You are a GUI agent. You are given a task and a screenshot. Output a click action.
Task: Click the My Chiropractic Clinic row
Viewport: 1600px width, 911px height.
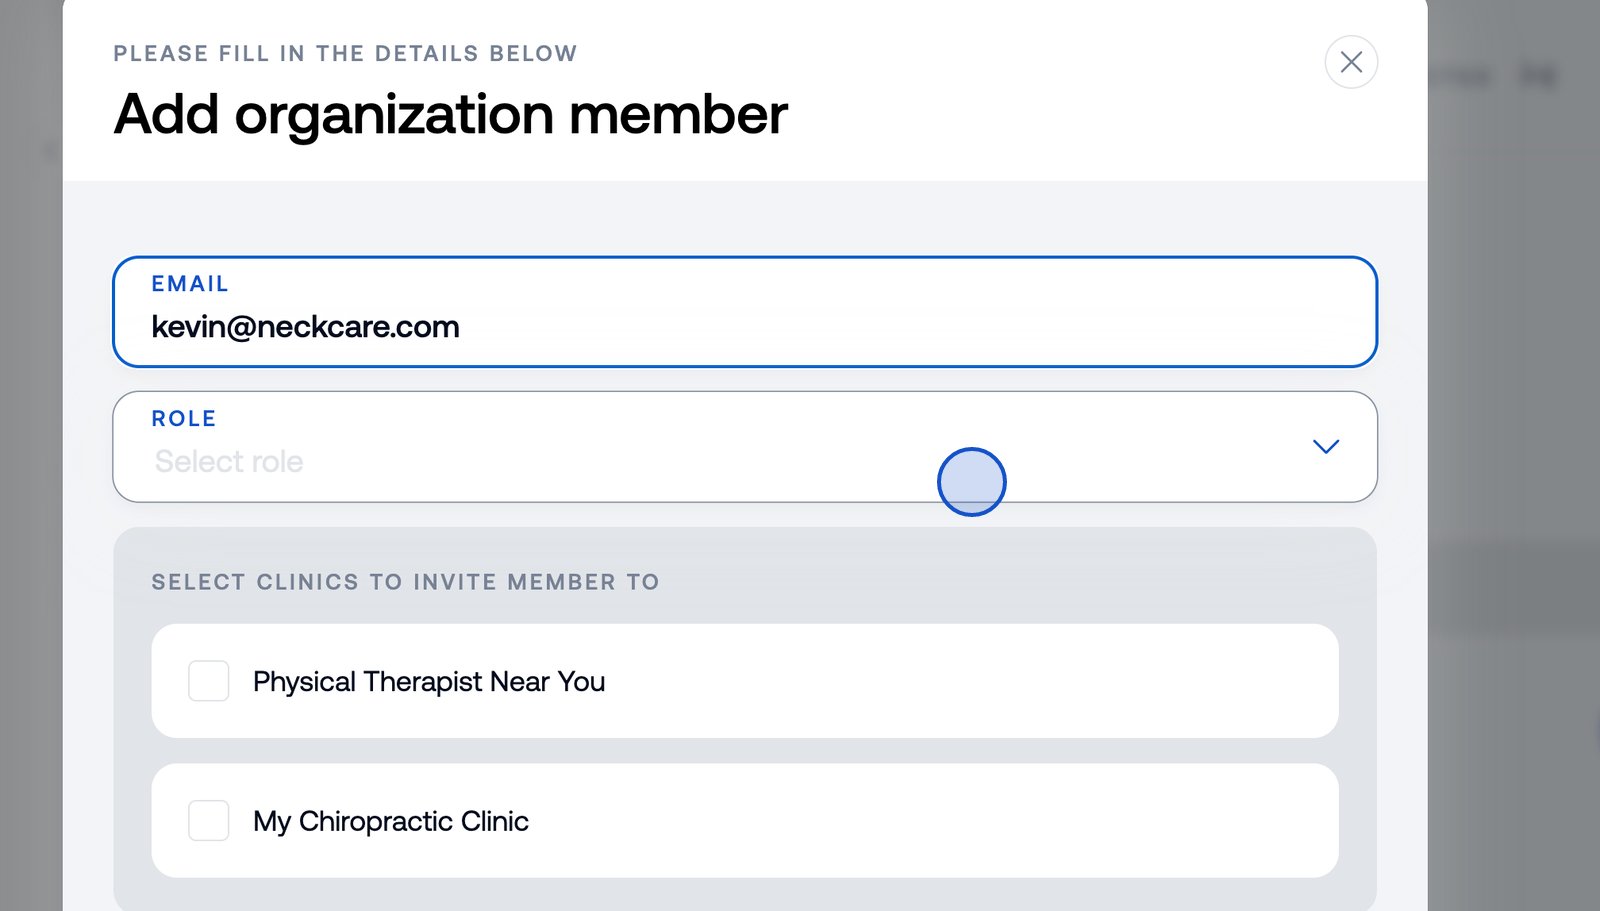744,820
